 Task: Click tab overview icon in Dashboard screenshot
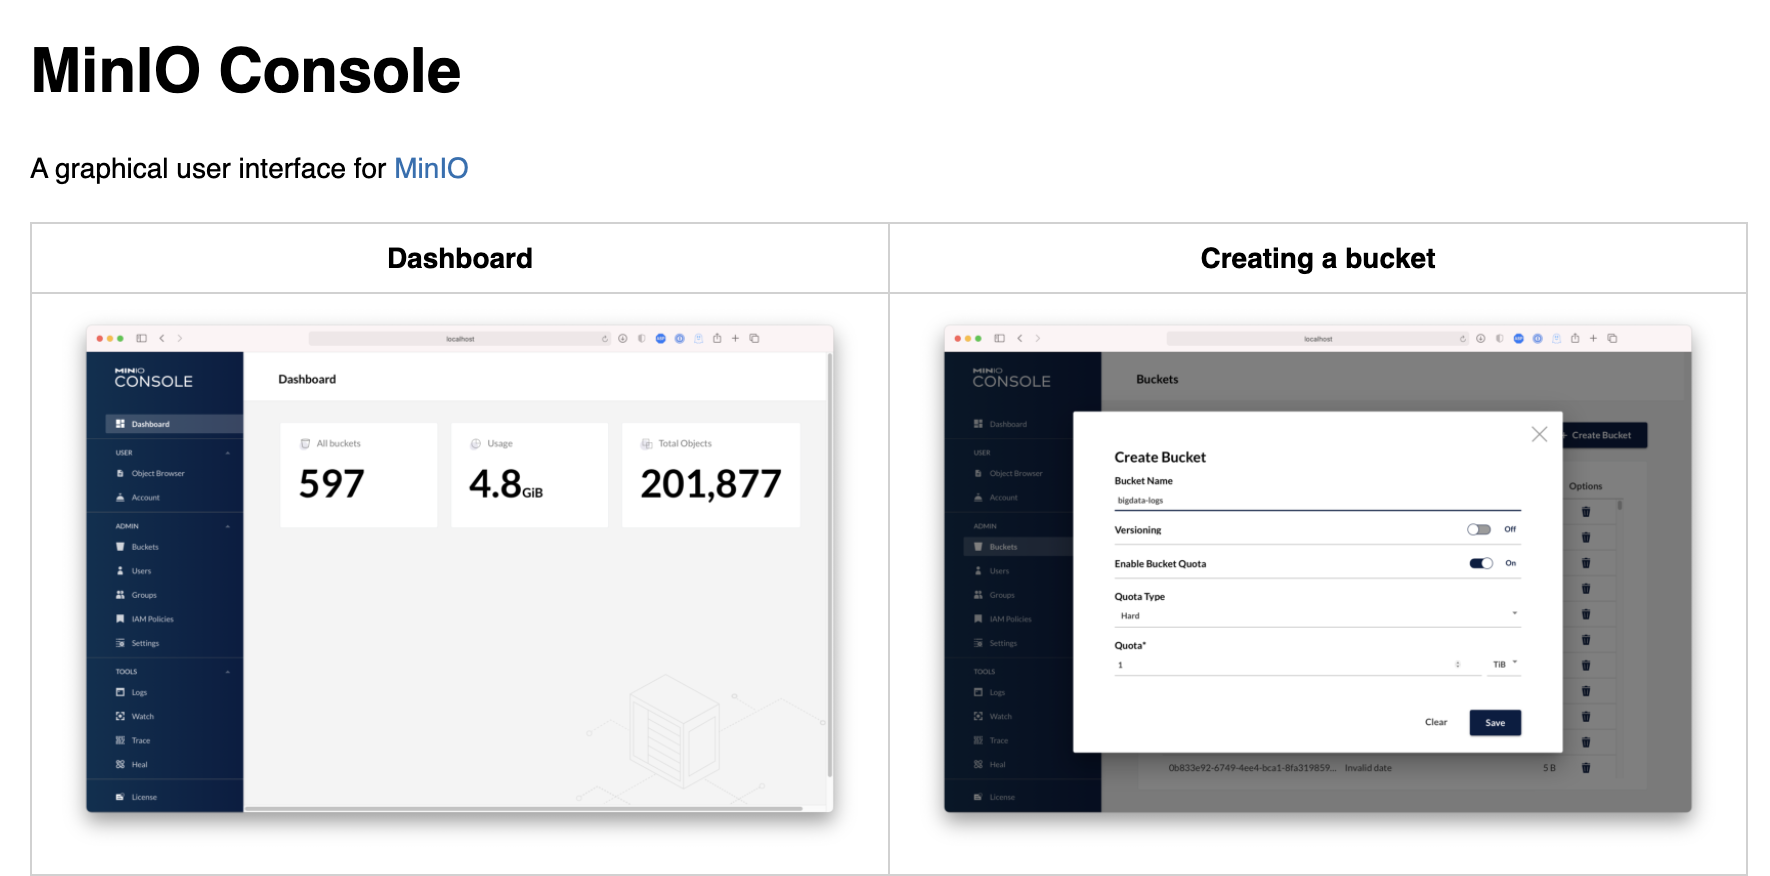(x=754, y=338)
